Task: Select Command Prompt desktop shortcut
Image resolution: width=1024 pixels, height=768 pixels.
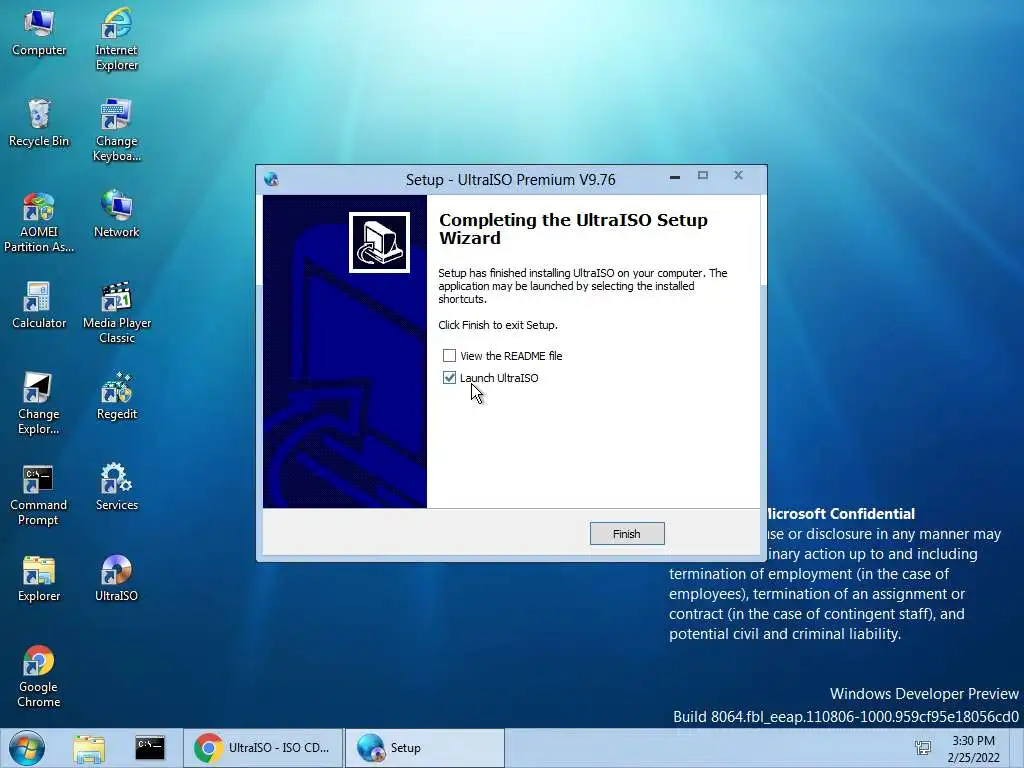Action: [38, 495]
